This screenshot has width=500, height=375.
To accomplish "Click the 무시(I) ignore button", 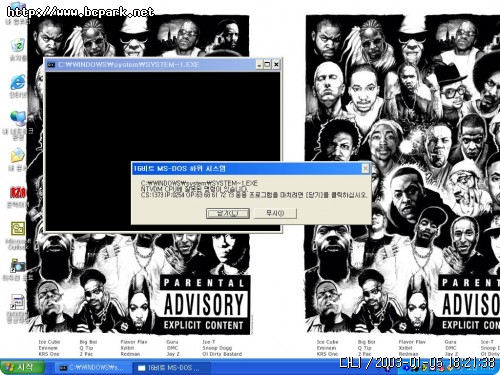I will pyautogui.click(x=275, y=213).
